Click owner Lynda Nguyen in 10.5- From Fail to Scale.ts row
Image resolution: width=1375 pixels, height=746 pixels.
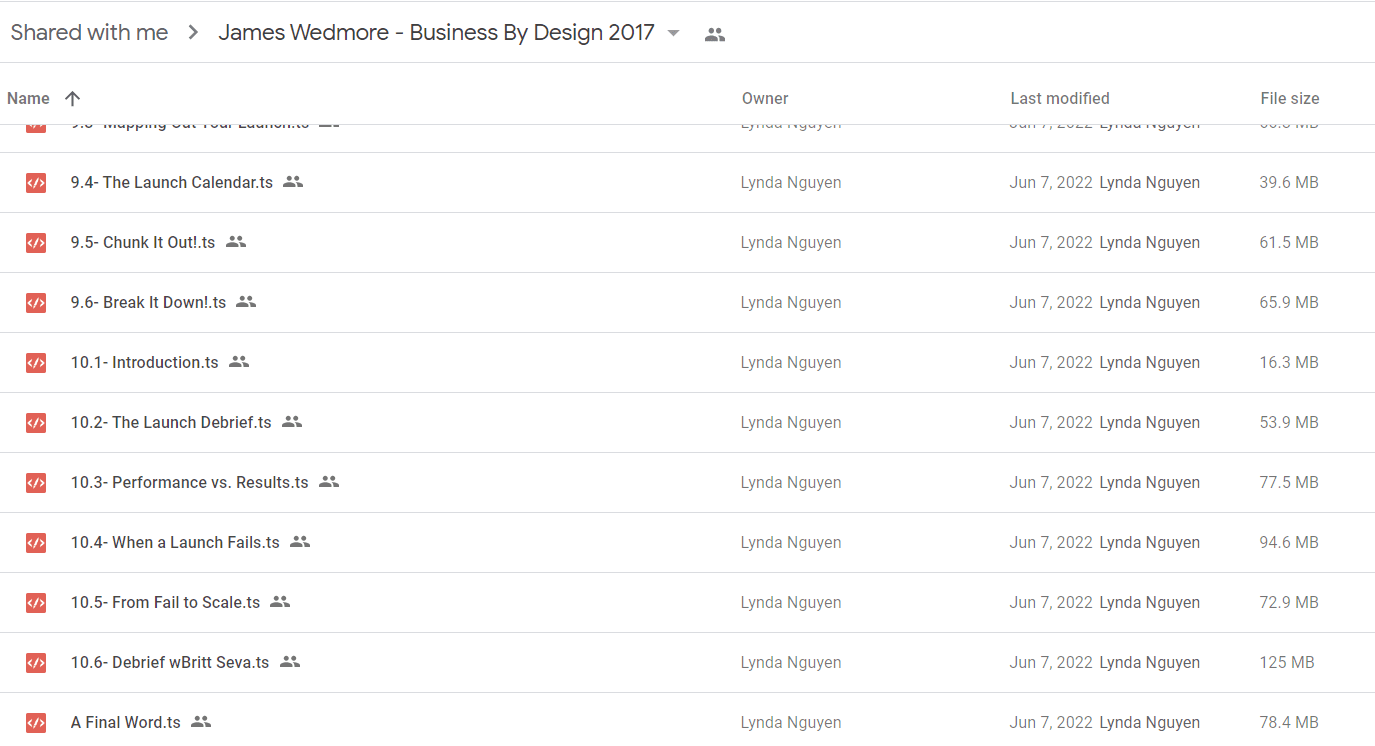click(x=791, y=602)
